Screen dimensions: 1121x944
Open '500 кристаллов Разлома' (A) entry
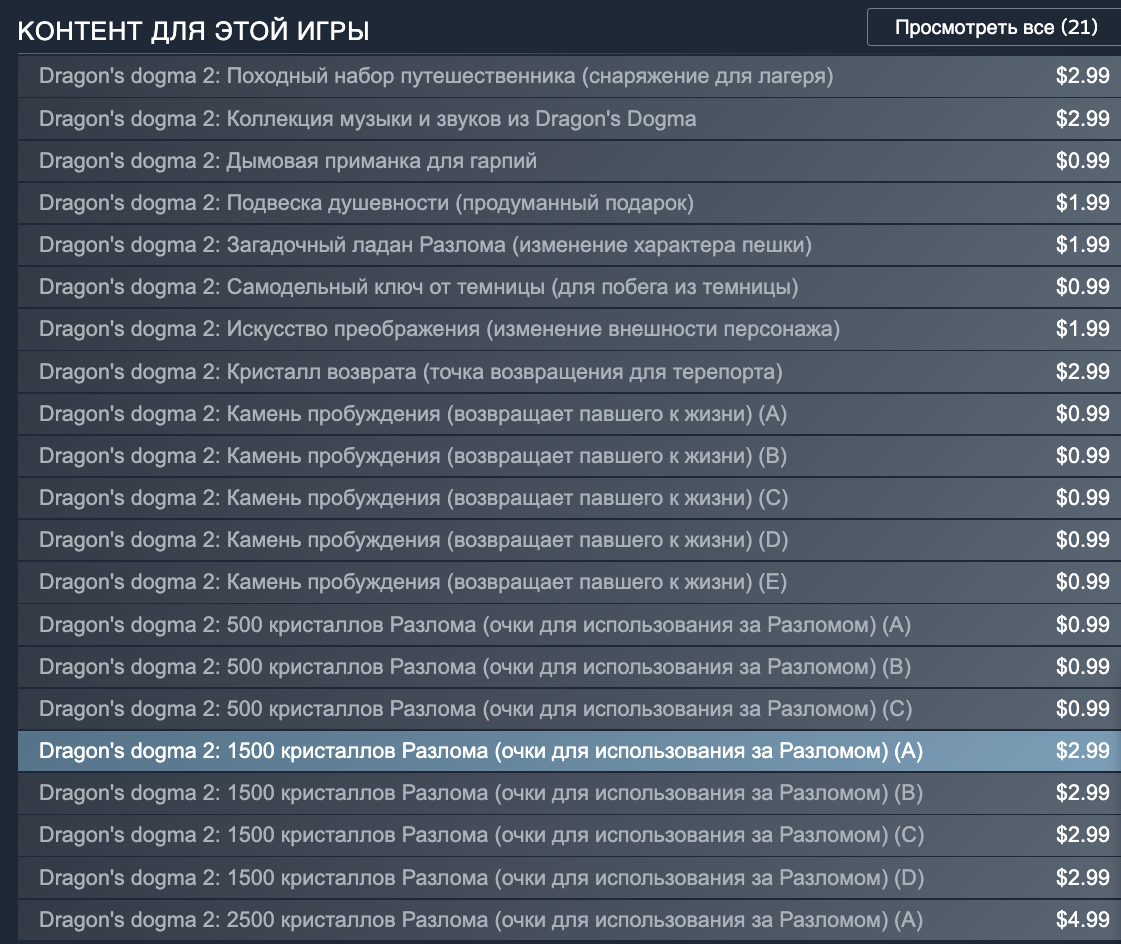coord(569,625)
